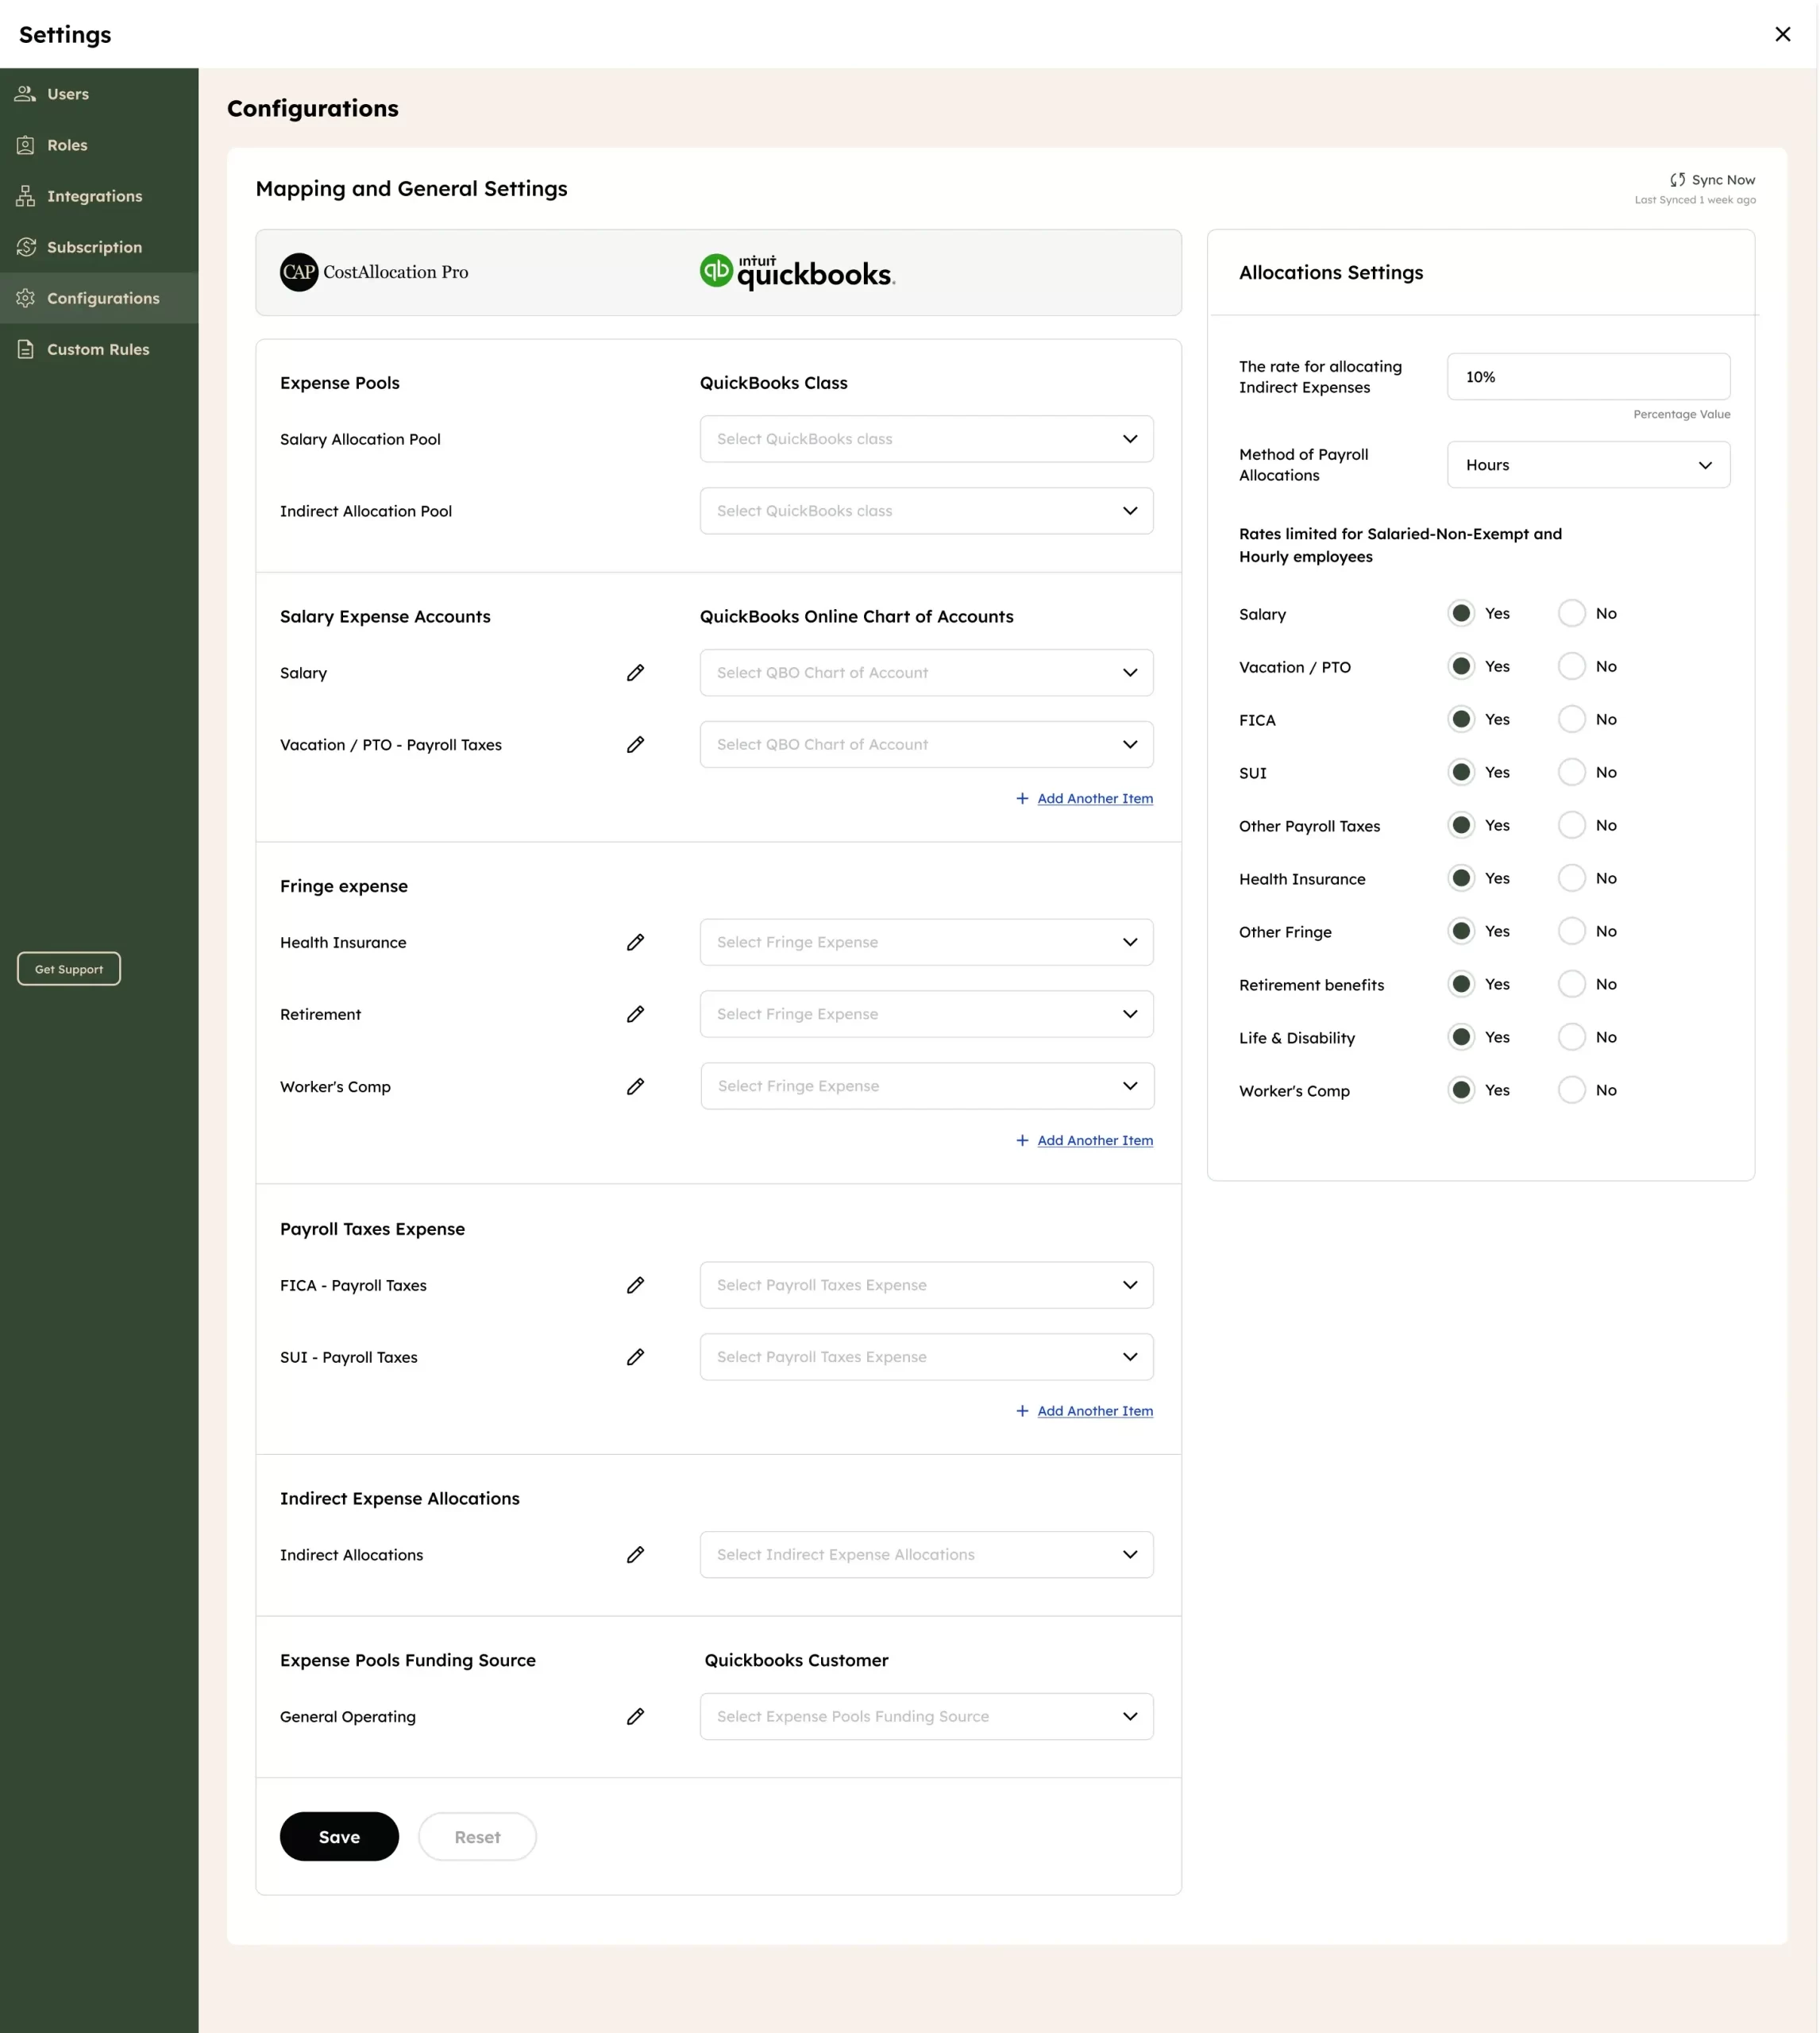Screen dimensions: 1820x2033
Task: Click the Save button
Action: pyautogui.click(x=339, y=1837)
